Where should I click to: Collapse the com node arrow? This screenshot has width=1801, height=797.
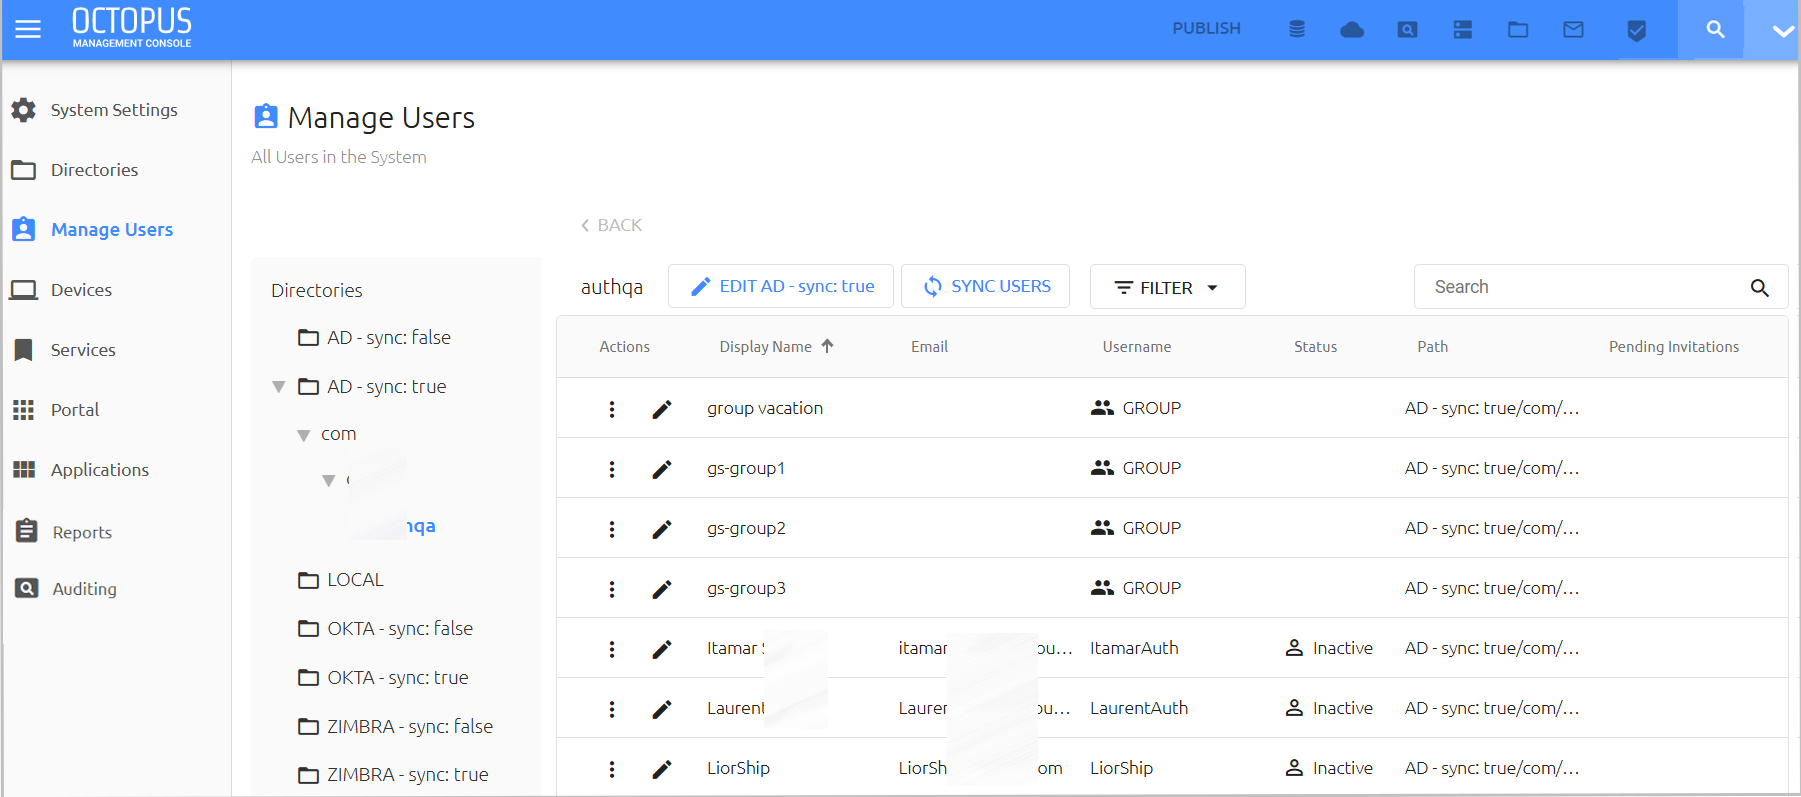point(304,435)
